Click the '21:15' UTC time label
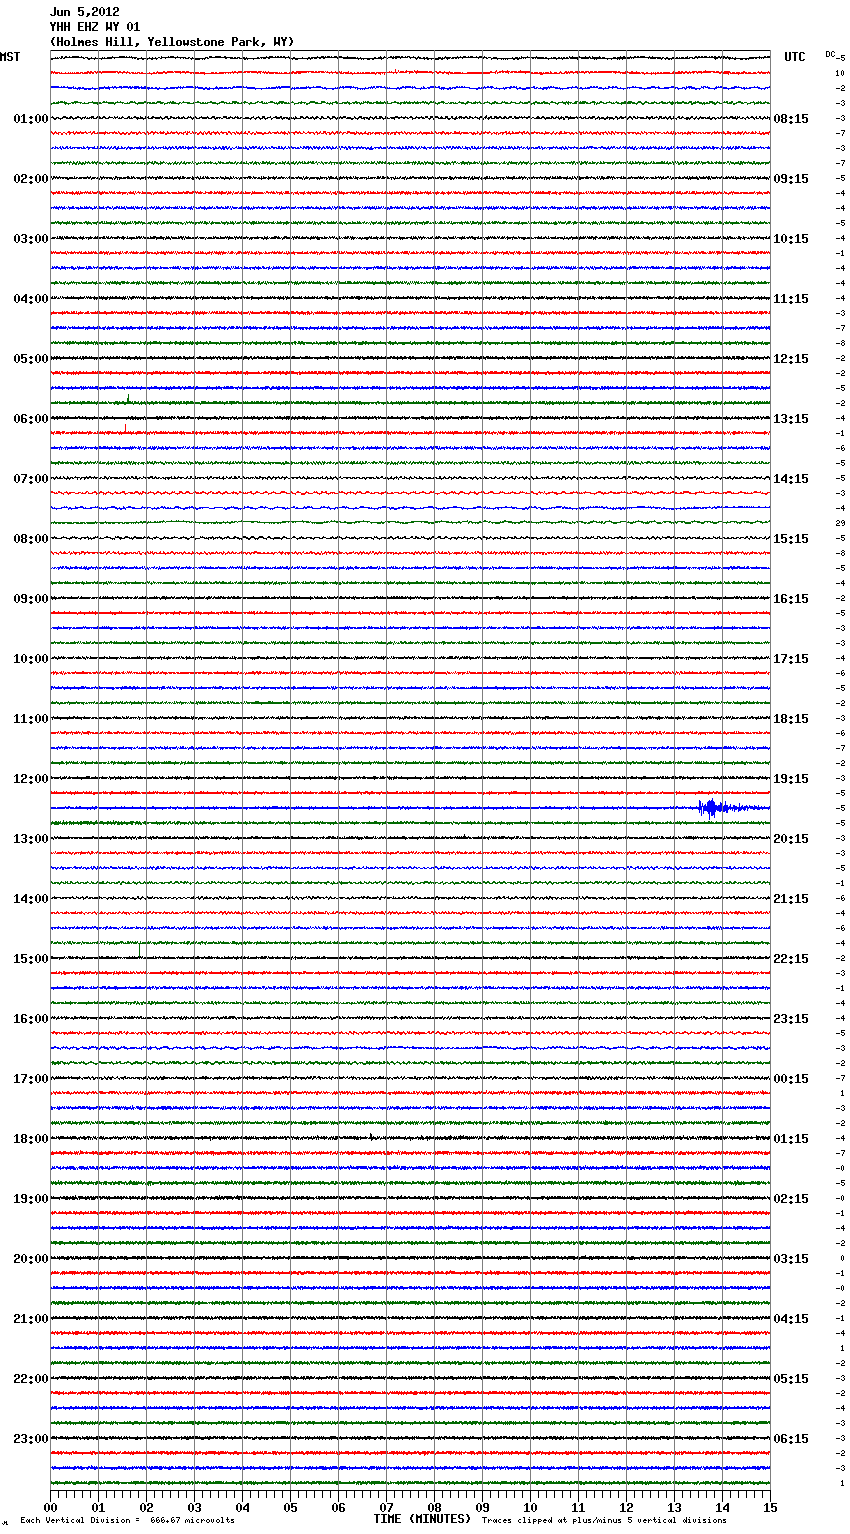 point(791,898)
